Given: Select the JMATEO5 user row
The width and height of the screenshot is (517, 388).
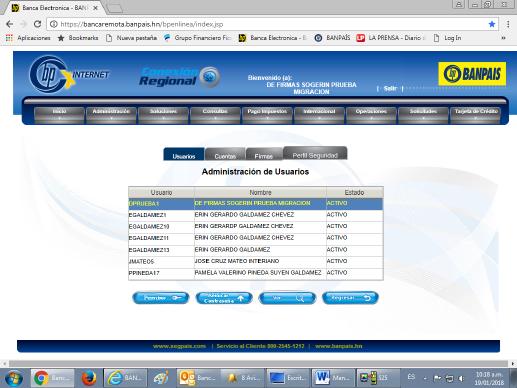Looking at the screenshot, I should [256, 262].
